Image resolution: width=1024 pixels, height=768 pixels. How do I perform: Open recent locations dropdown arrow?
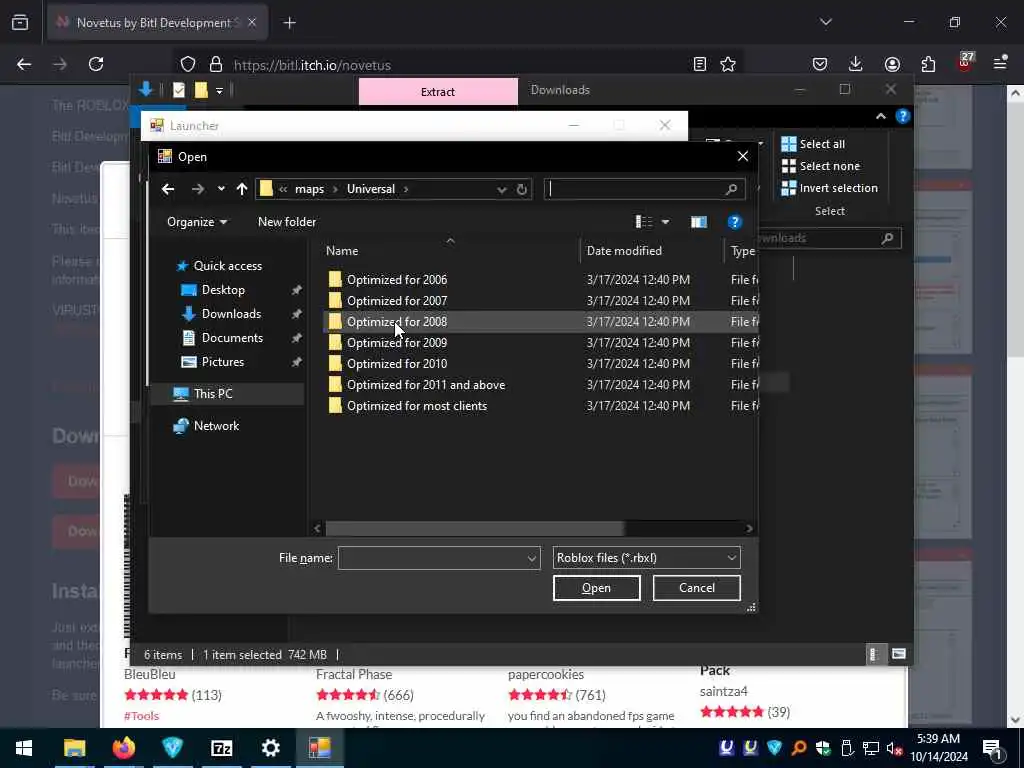point(221,189)
